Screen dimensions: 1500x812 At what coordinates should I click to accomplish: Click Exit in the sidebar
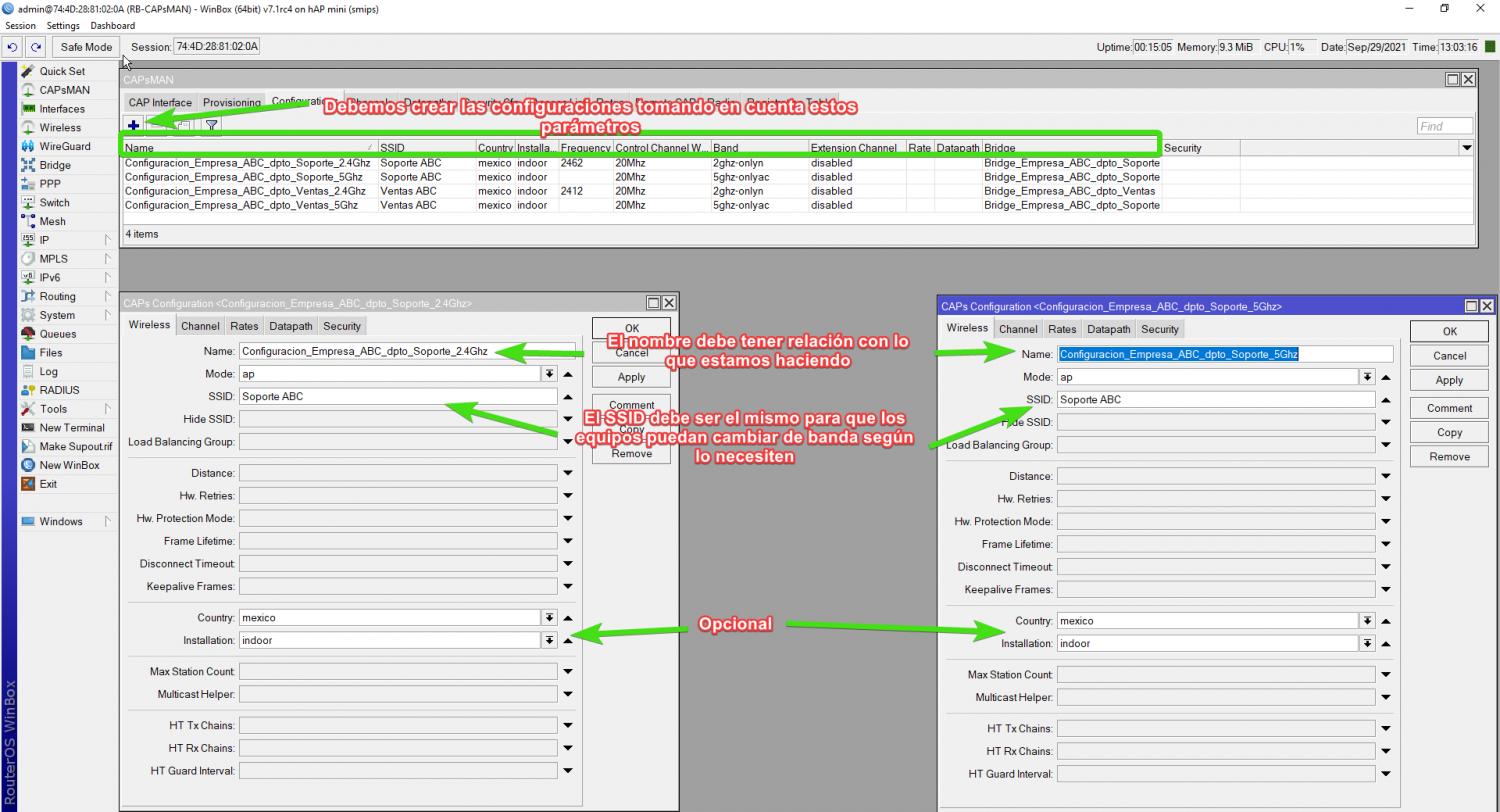[48, 484]
